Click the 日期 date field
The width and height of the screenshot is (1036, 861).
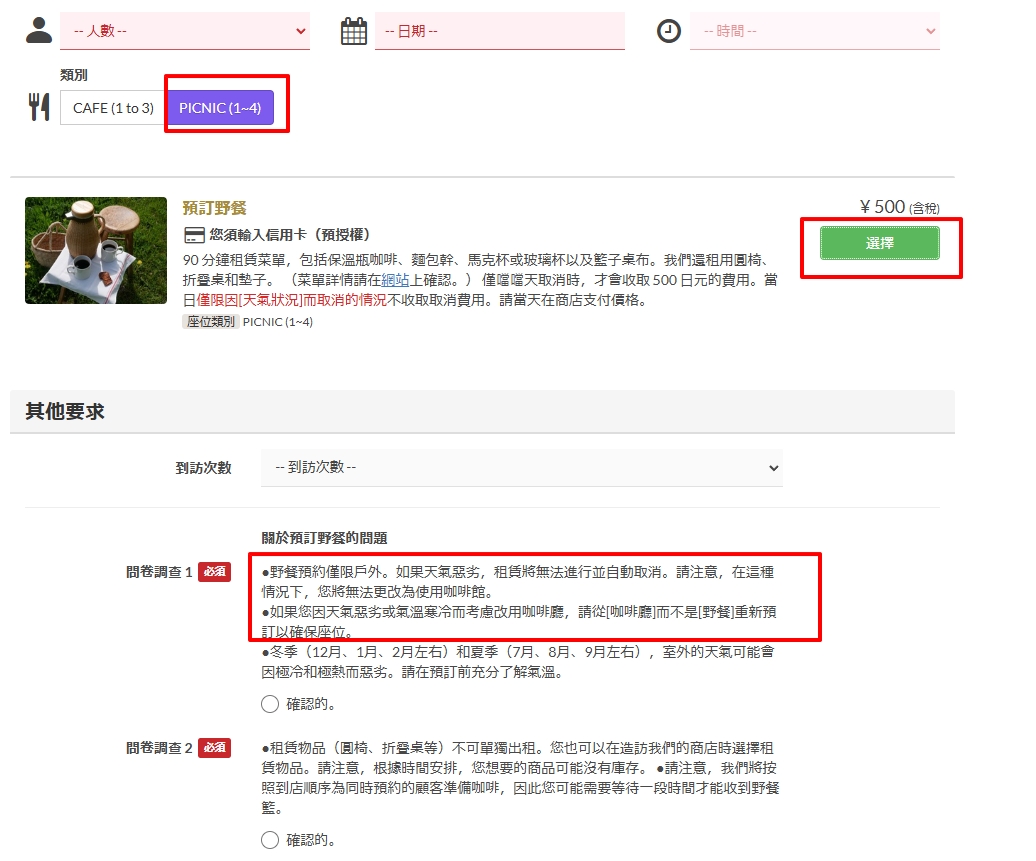[499, 31]
